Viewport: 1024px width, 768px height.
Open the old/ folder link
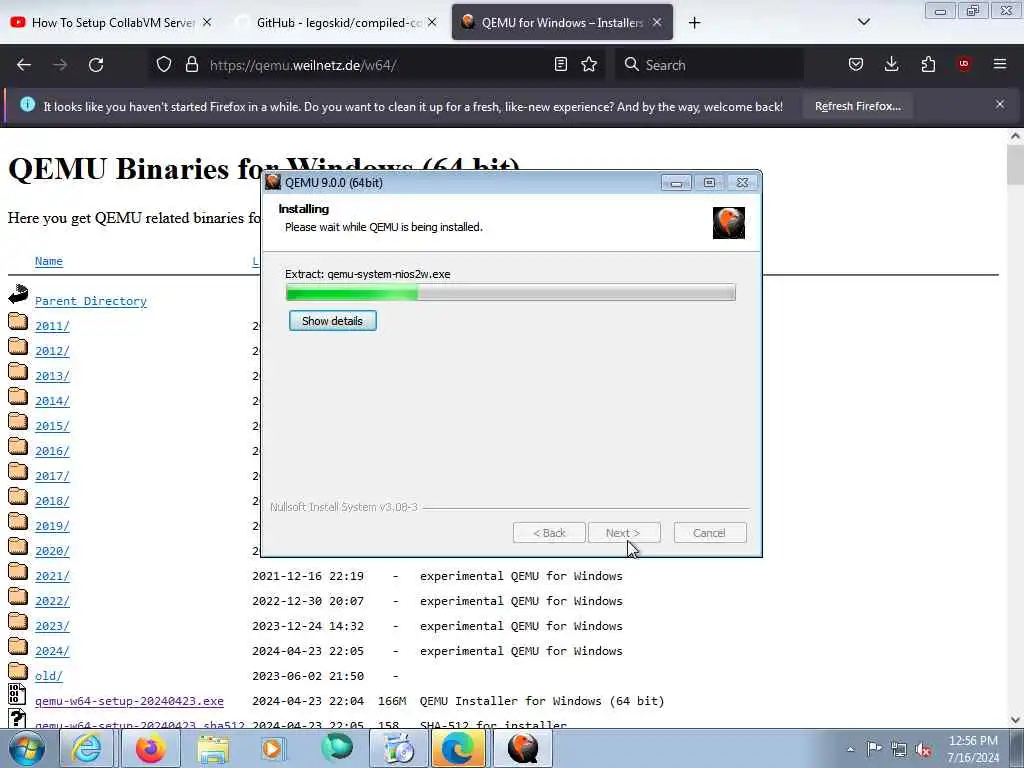[x=49, y=676]
